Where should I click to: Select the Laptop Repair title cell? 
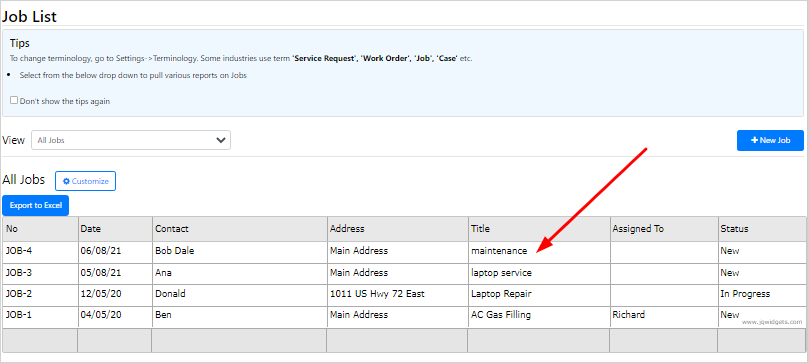539,294
